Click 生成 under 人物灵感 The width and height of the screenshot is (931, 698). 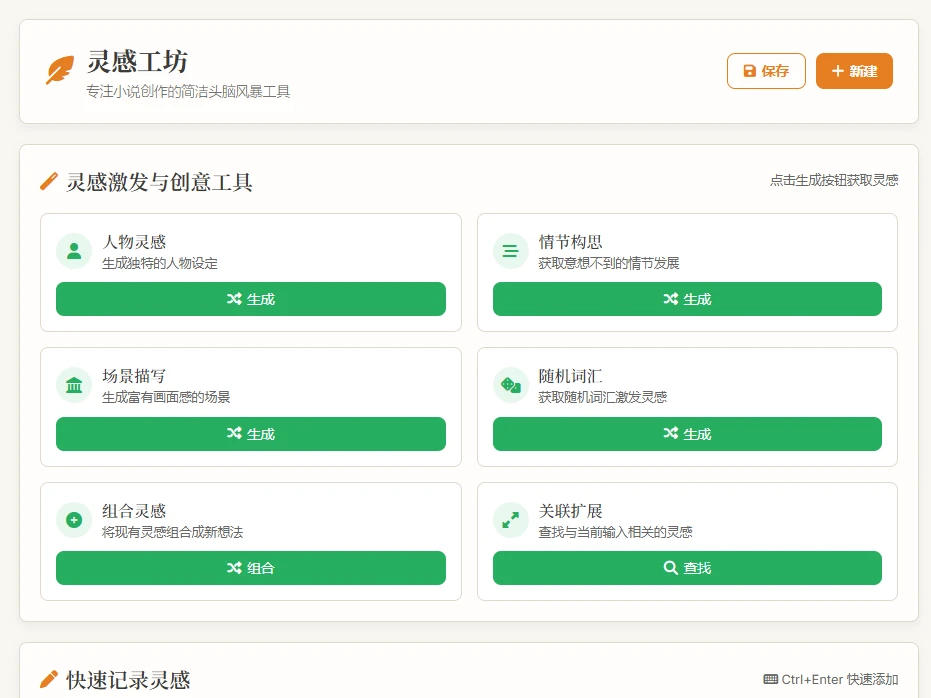tap(251, 298)
